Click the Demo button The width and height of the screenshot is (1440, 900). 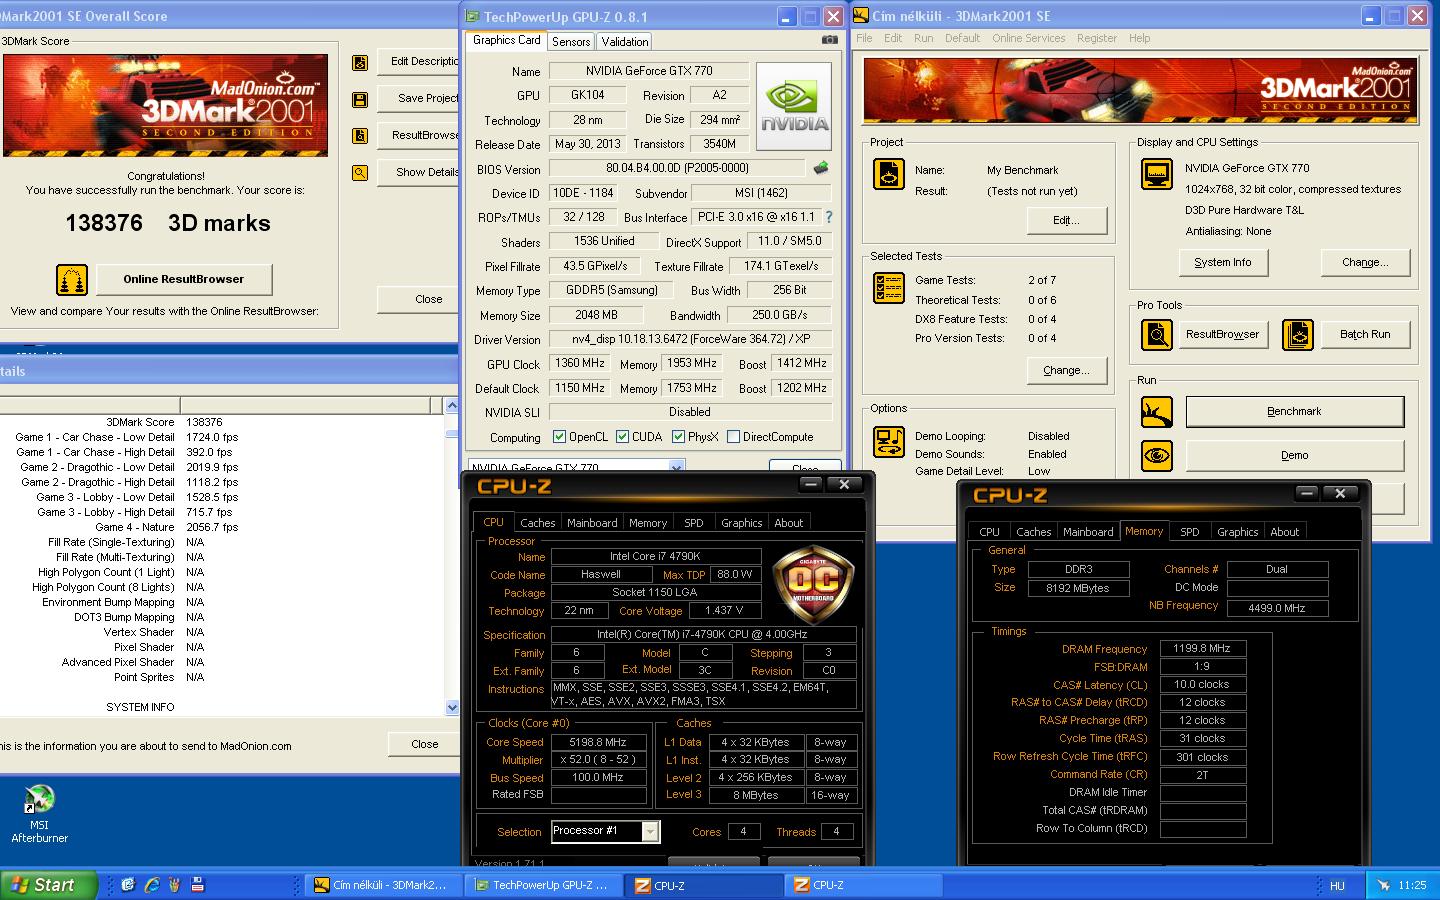[x=1294, y=455]
